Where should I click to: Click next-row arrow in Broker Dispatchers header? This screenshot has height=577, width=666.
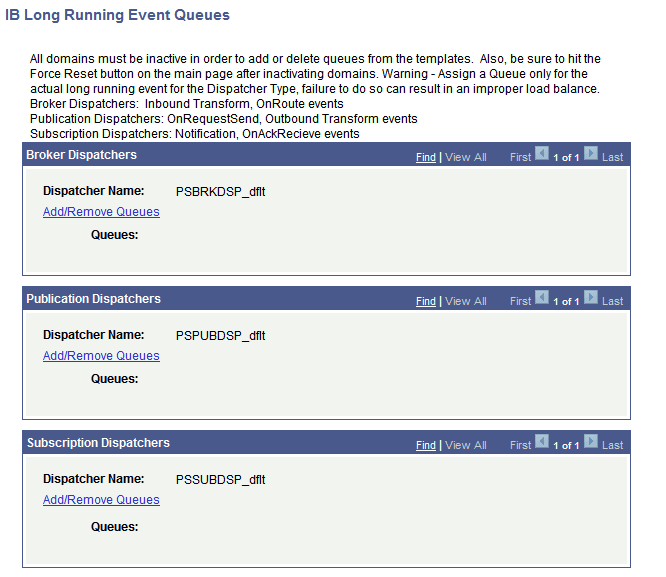click(590, 153)
